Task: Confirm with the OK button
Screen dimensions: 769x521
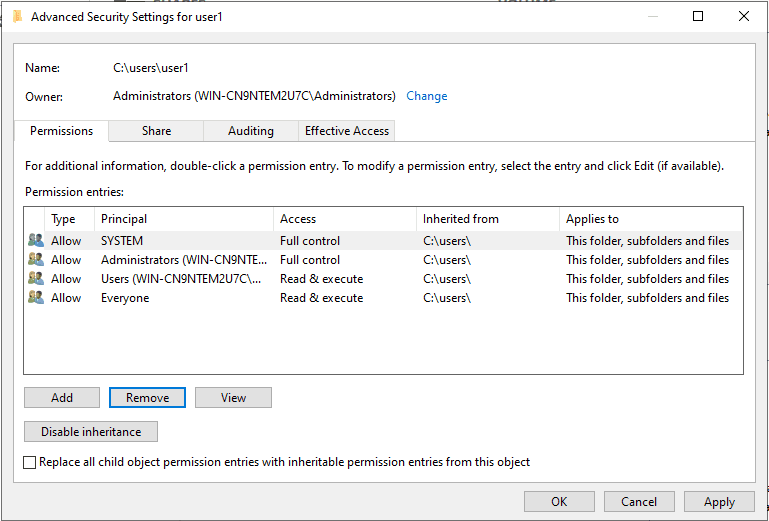Action: [x=558, y=501]
